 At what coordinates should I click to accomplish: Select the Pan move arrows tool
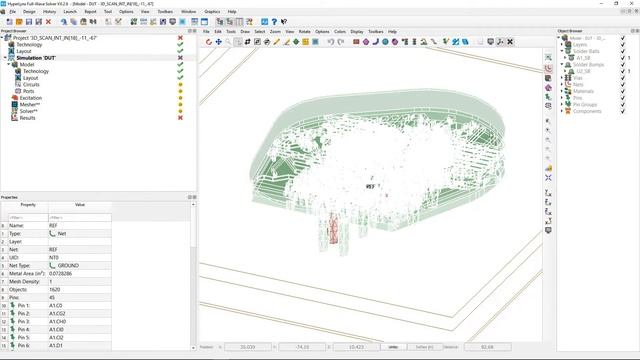[218, 42]
